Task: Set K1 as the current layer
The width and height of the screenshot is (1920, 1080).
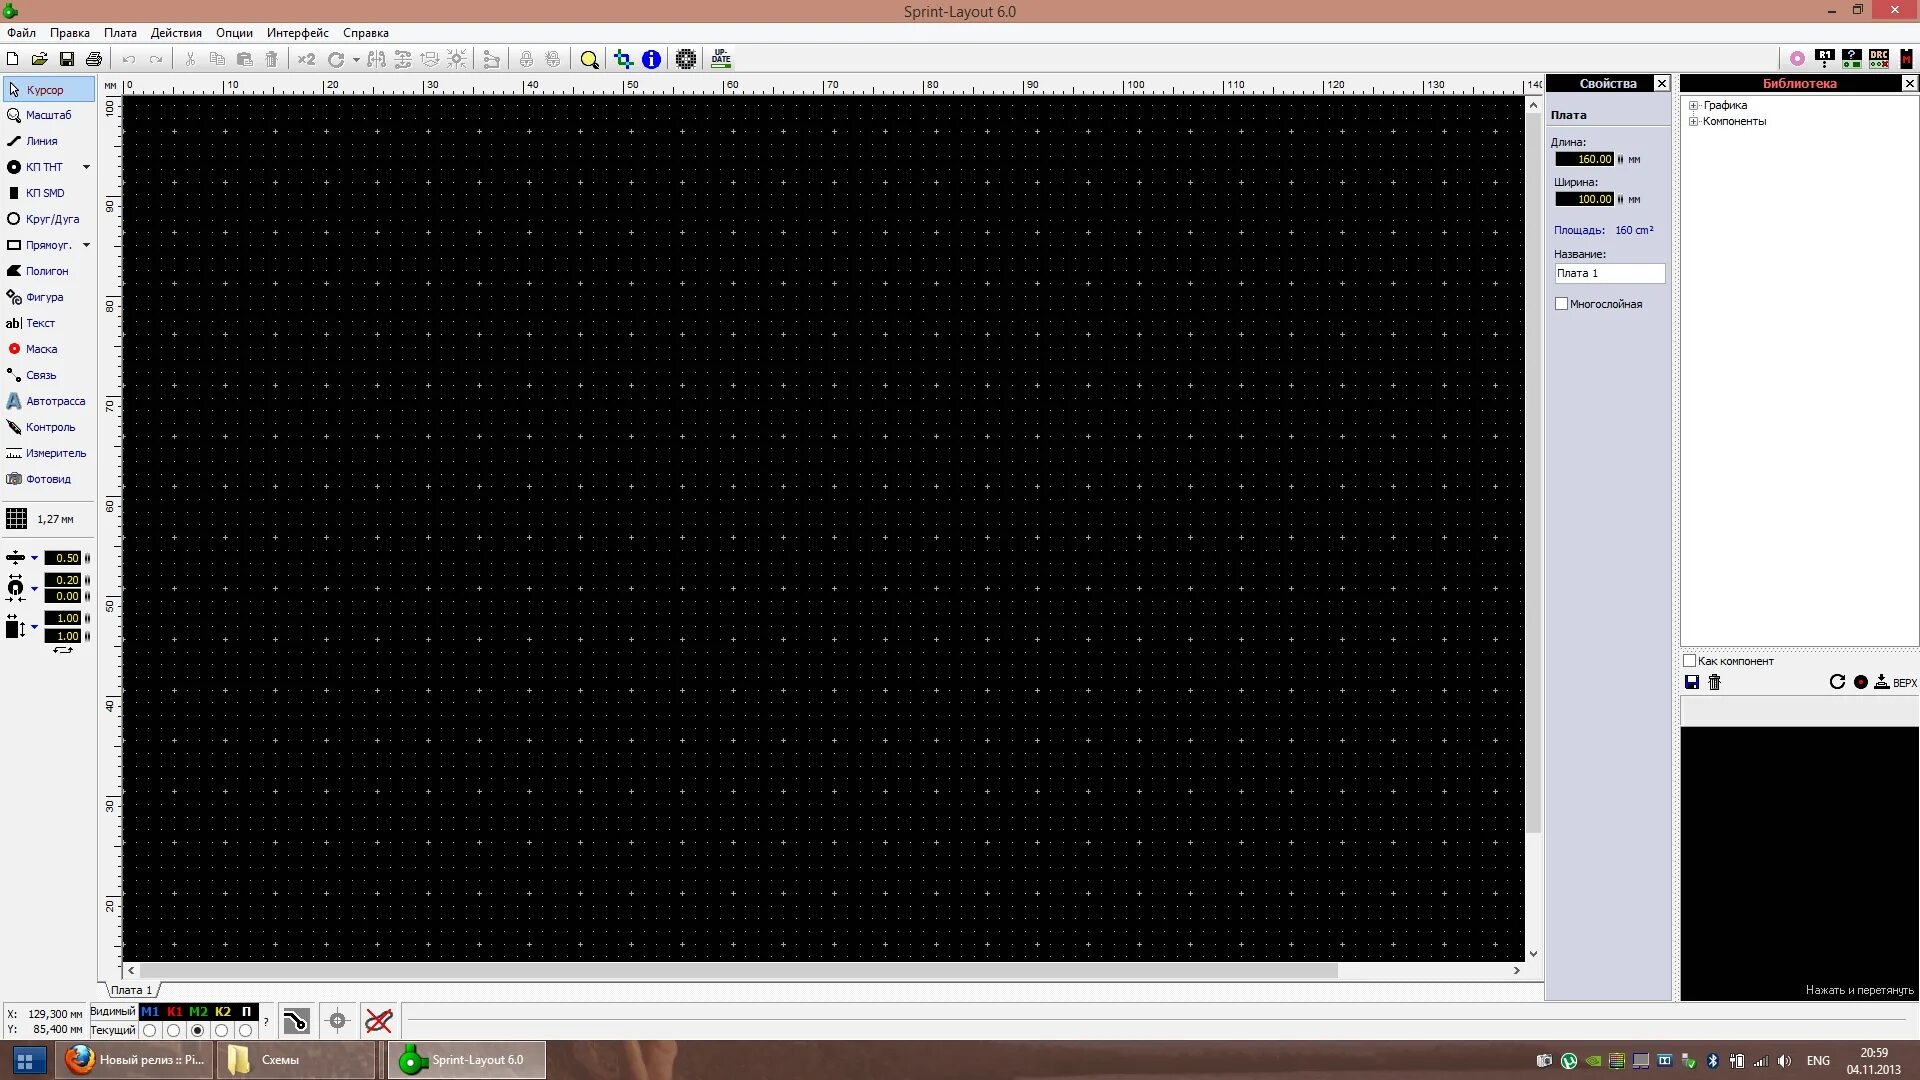Action: 174,1030
